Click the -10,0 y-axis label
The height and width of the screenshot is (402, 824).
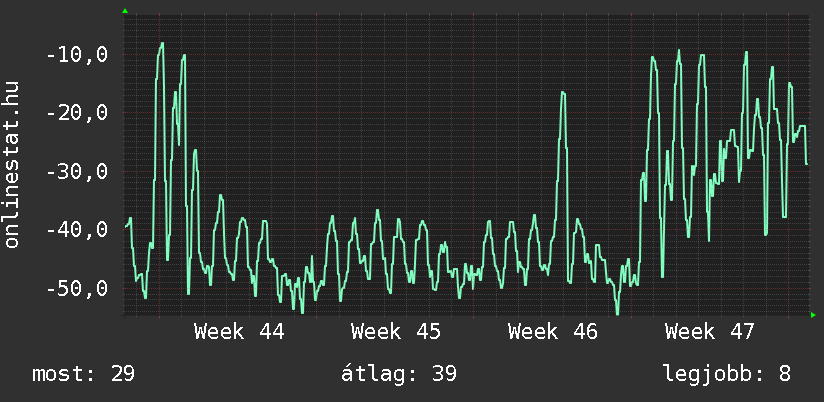(77, 54)
